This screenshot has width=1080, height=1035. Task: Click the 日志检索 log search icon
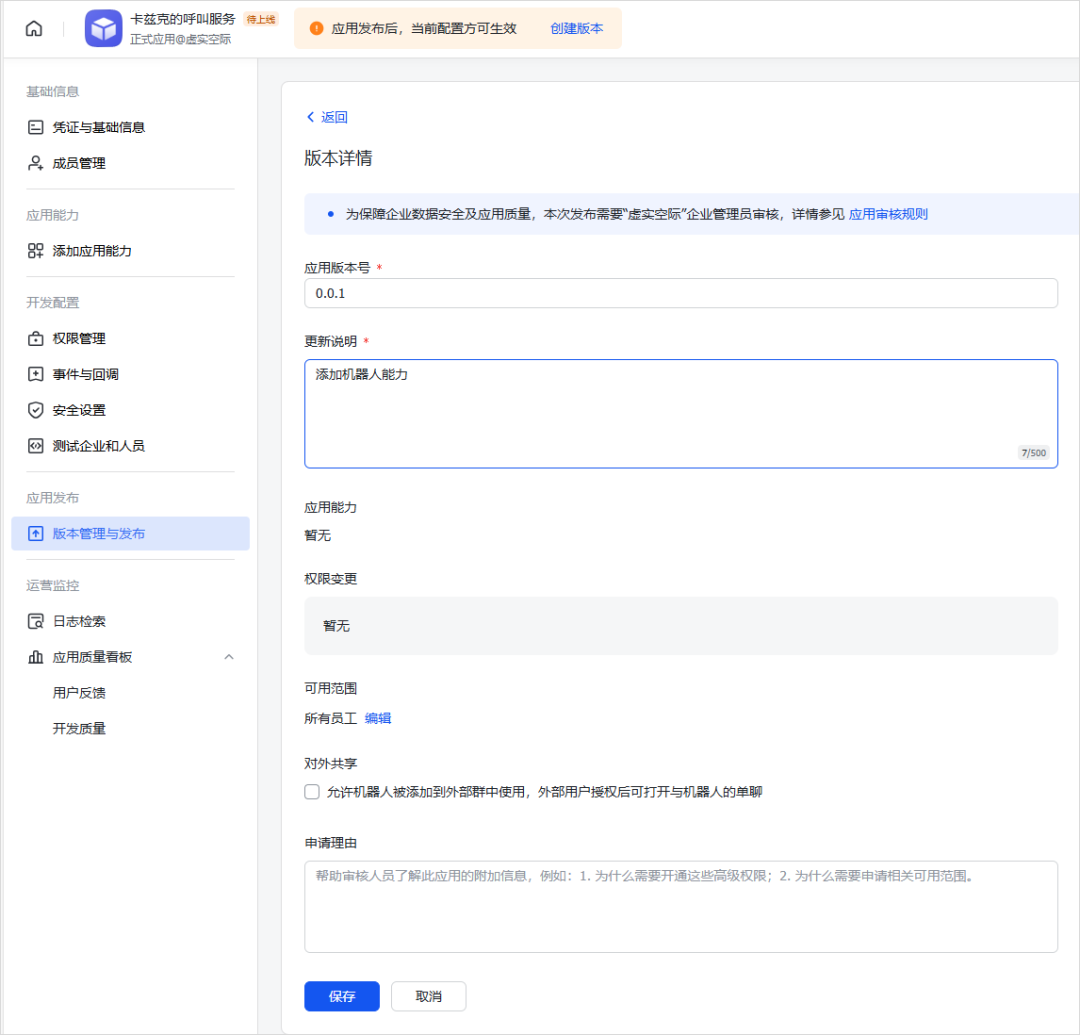click(34, 621)
